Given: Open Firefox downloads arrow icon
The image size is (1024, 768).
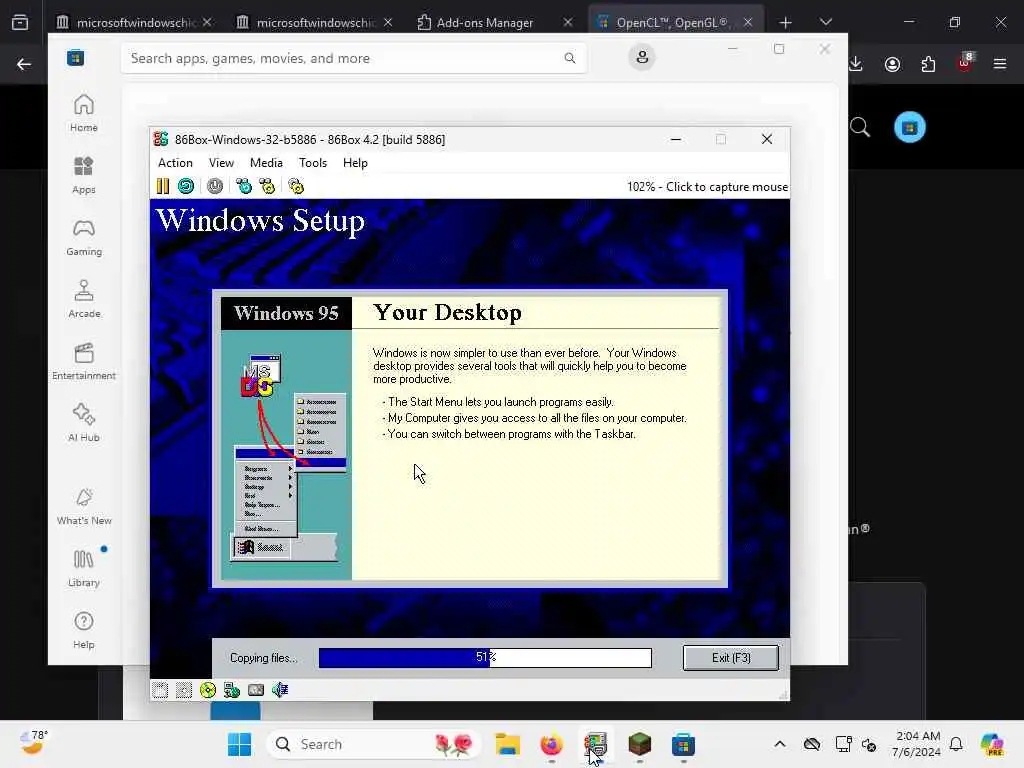Looking at the screenshot, I should pyautogui.click(x=856, y=64).
